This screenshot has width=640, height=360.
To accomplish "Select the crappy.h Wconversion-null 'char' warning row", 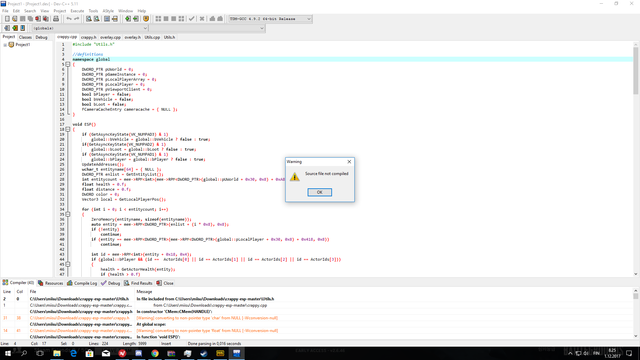I will pos(318,318).
